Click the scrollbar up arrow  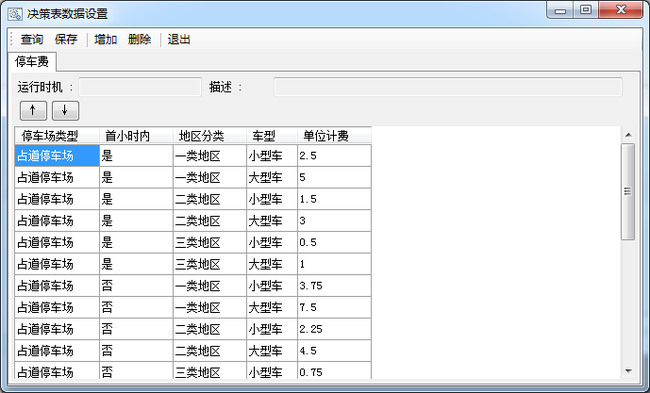pyautogui.click(x=628, y=135)
